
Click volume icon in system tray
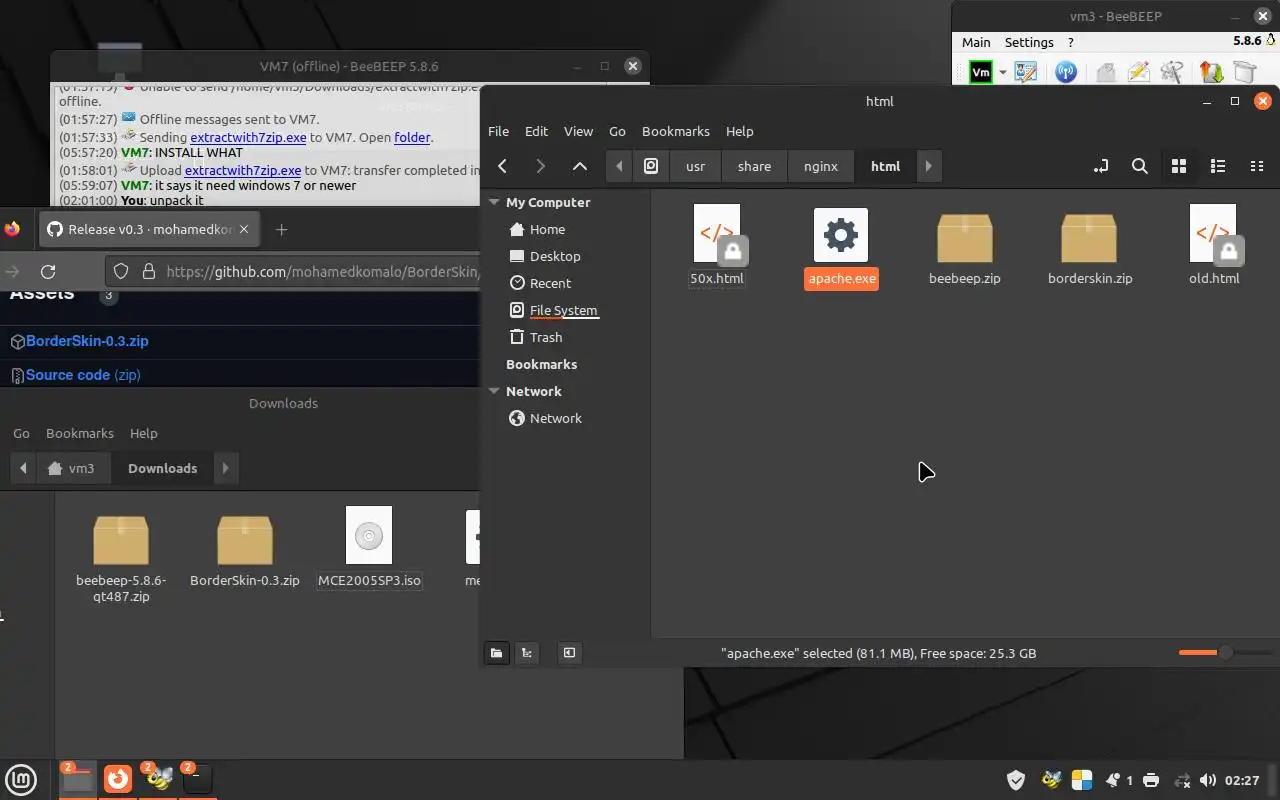tap(1208, 780)
